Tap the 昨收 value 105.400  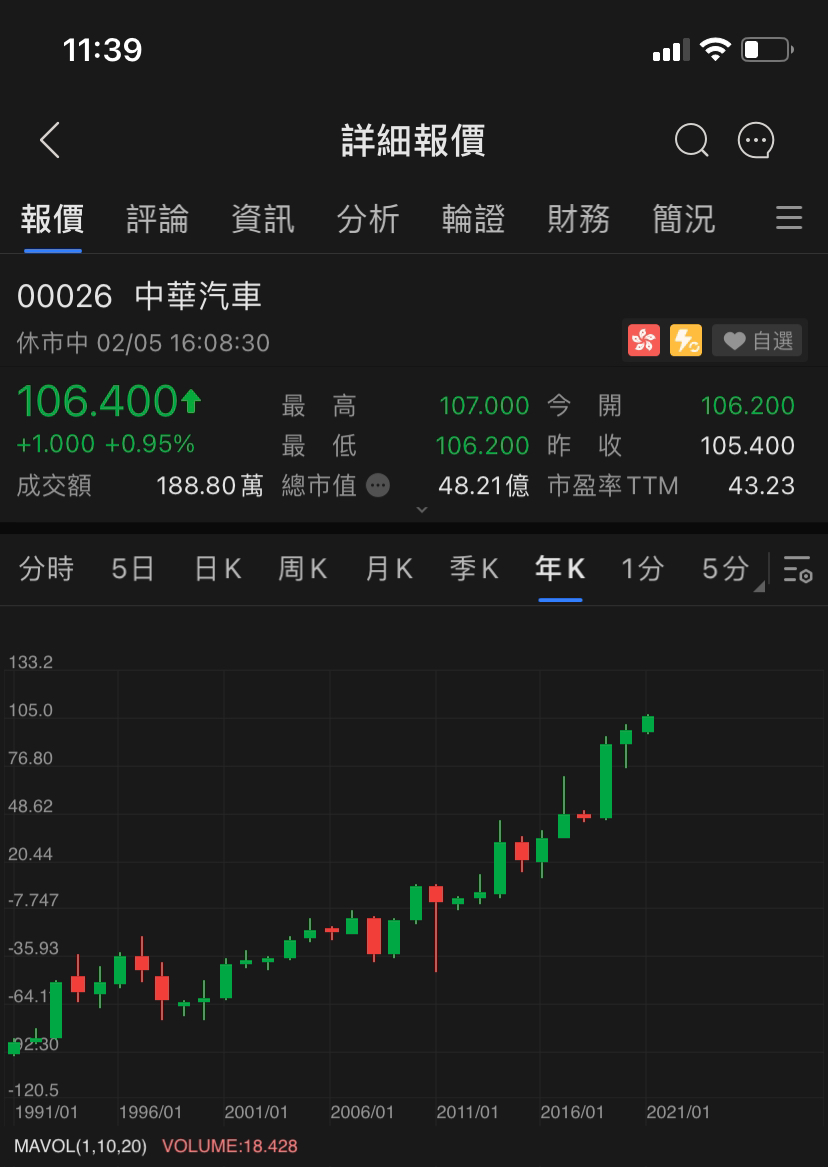point(748,446)
